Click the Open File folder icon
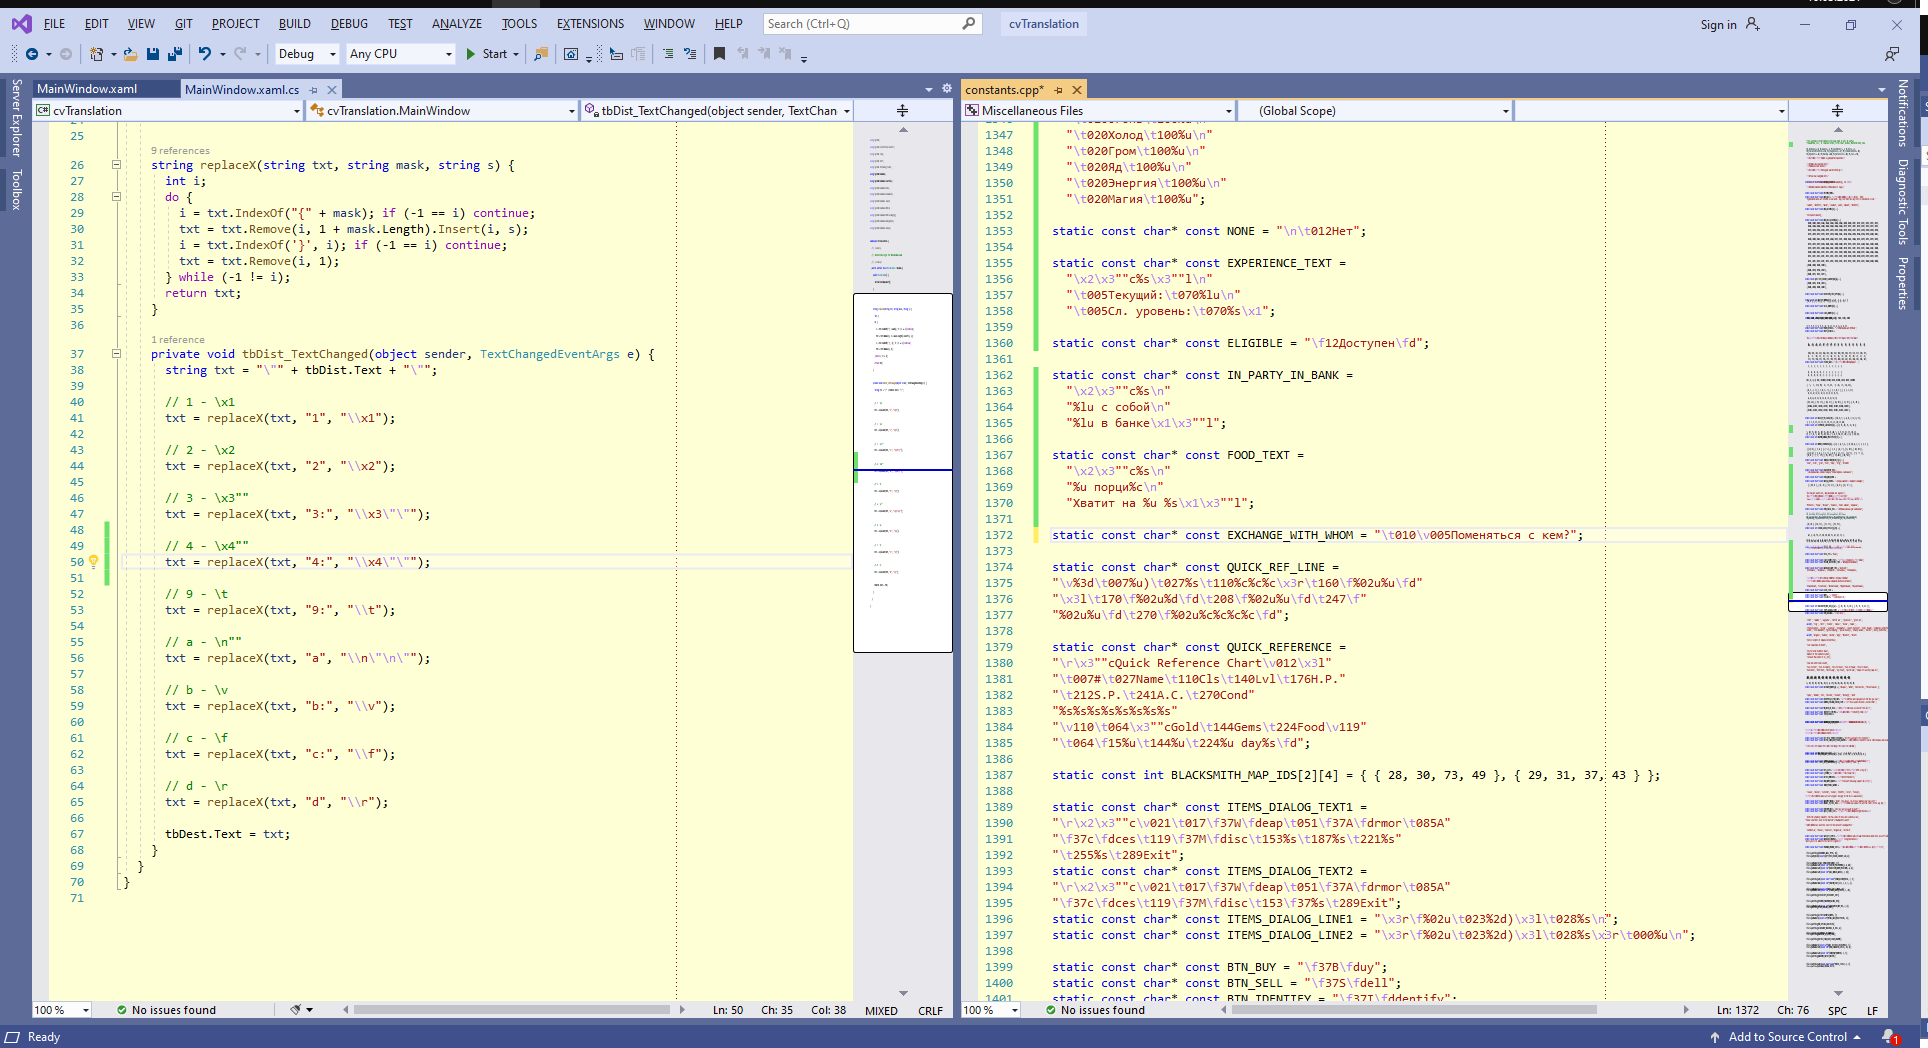The height and width of the screenshot is (1048, 1928). pyautogui.click(x=131, y=54)
